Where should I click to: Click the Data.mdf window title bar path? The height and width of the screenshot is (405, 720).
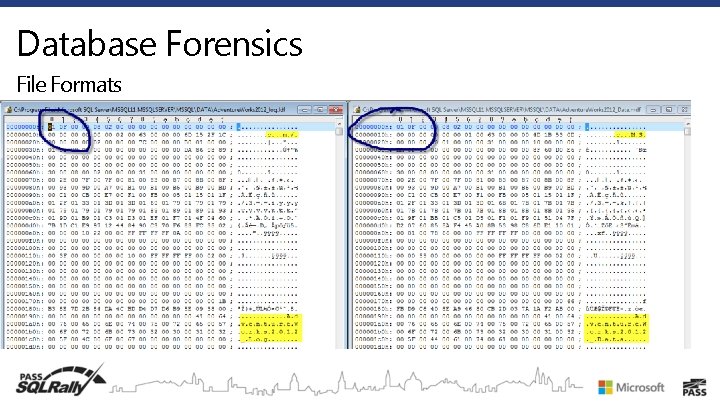point(501,110)
